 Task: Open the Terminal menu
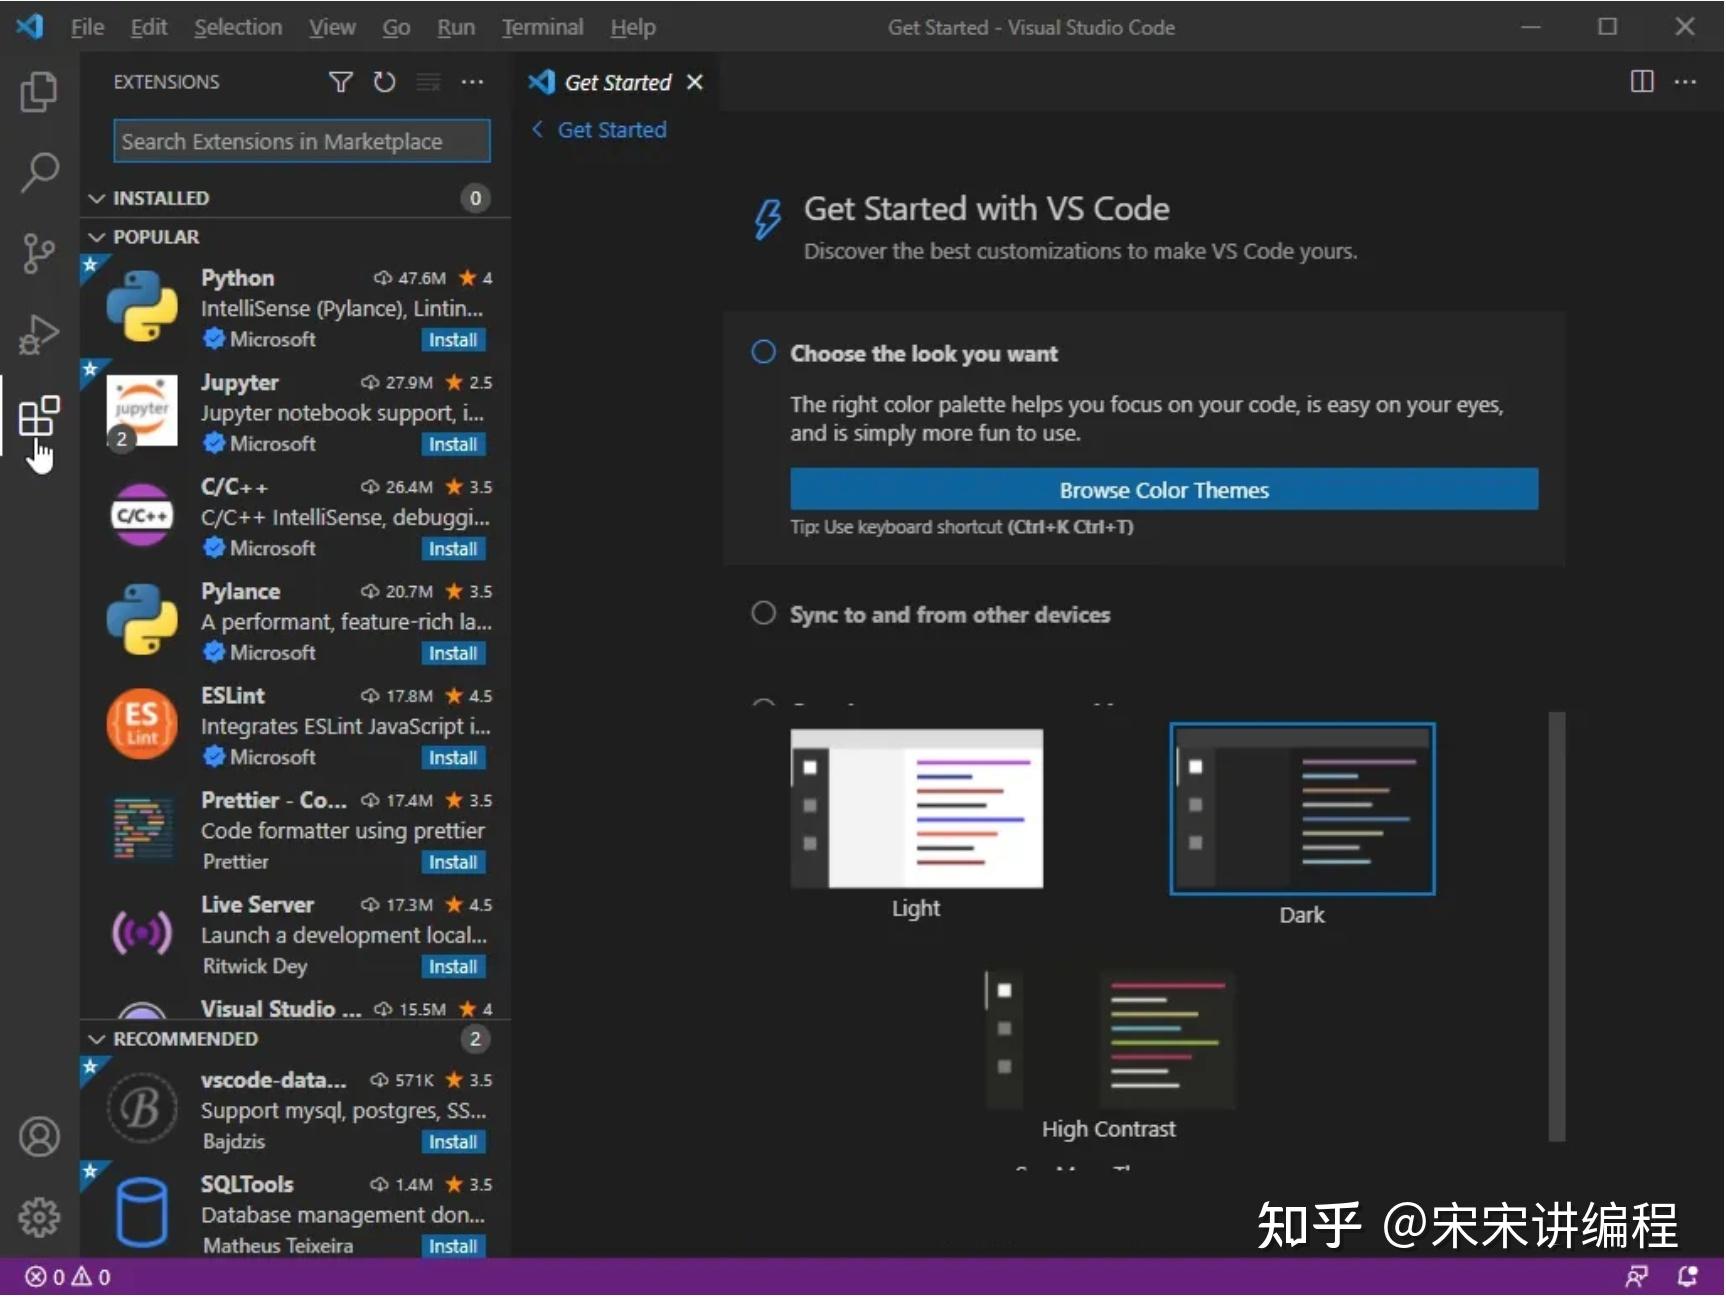pos(542,27)
